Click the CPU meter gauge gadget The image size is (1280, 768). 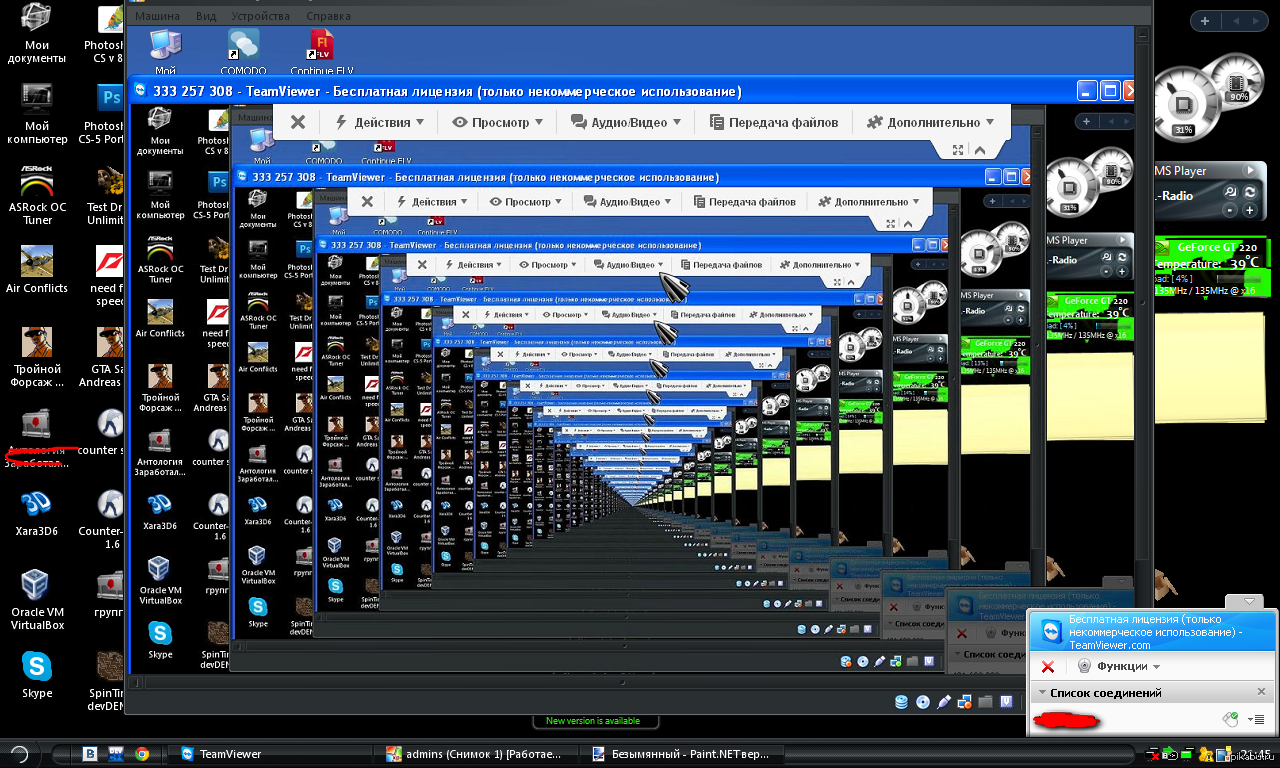(x=1184, y=104)
